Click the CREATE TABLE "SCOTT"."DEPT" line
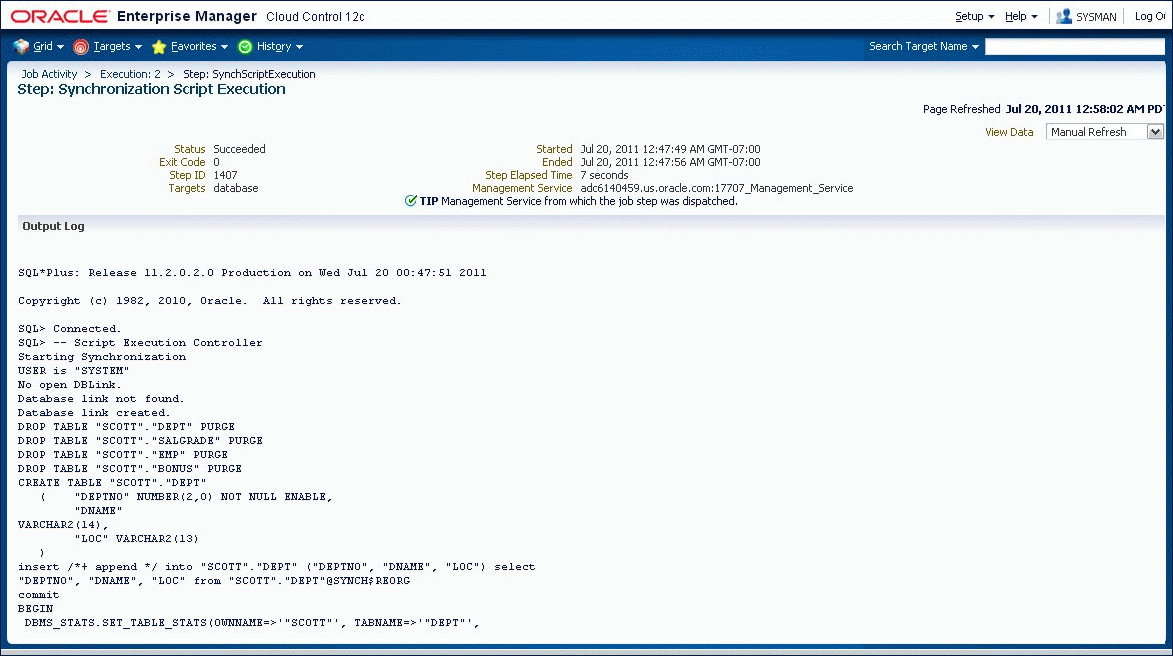The height and width of the screenshot is (656, 1173). coord(112,482)
